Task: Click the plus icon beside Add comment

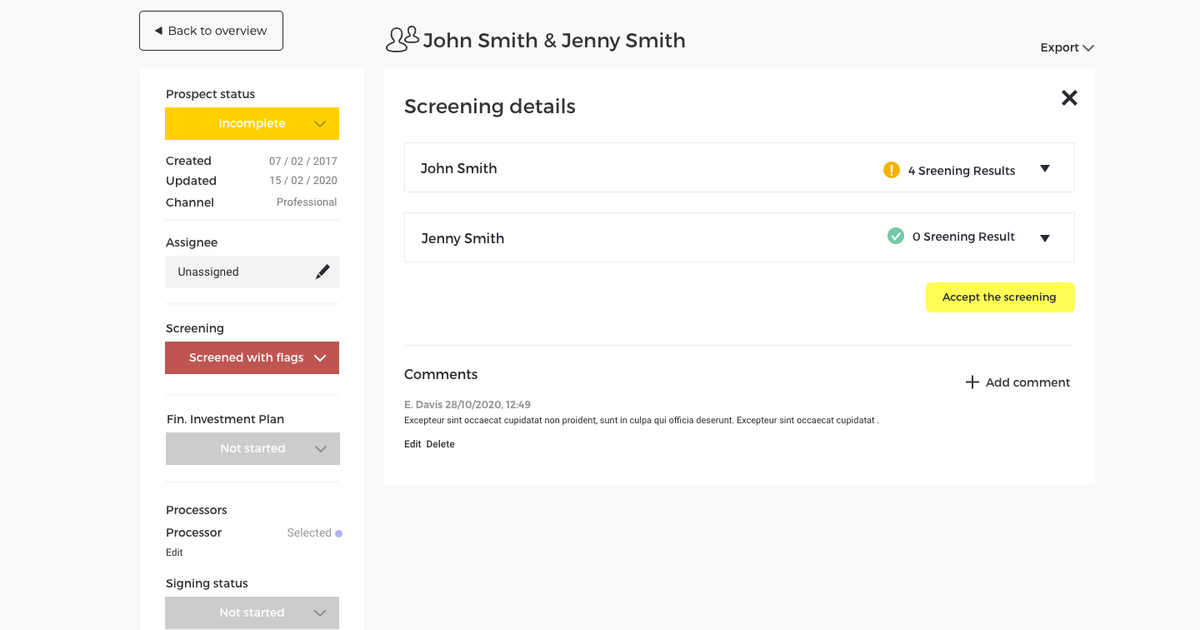Action: click(972, 382)
